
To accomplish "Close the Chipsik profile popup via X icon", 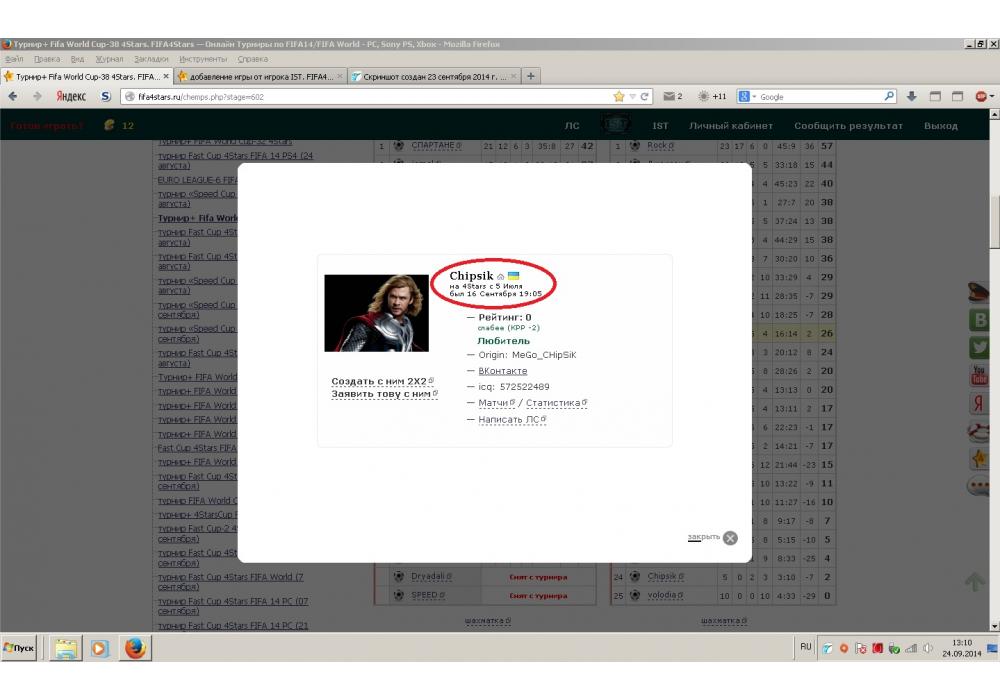I will (730, 538).
